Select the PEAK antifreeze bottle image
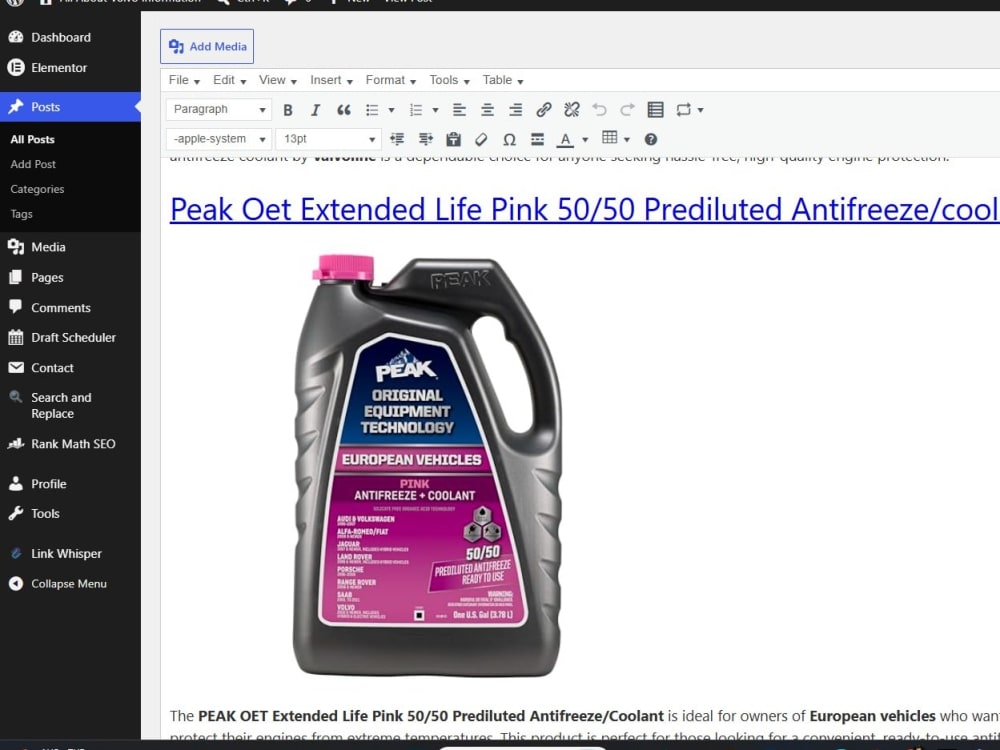The height and width of the screenshot is (750, 1000). coord(426,464)
